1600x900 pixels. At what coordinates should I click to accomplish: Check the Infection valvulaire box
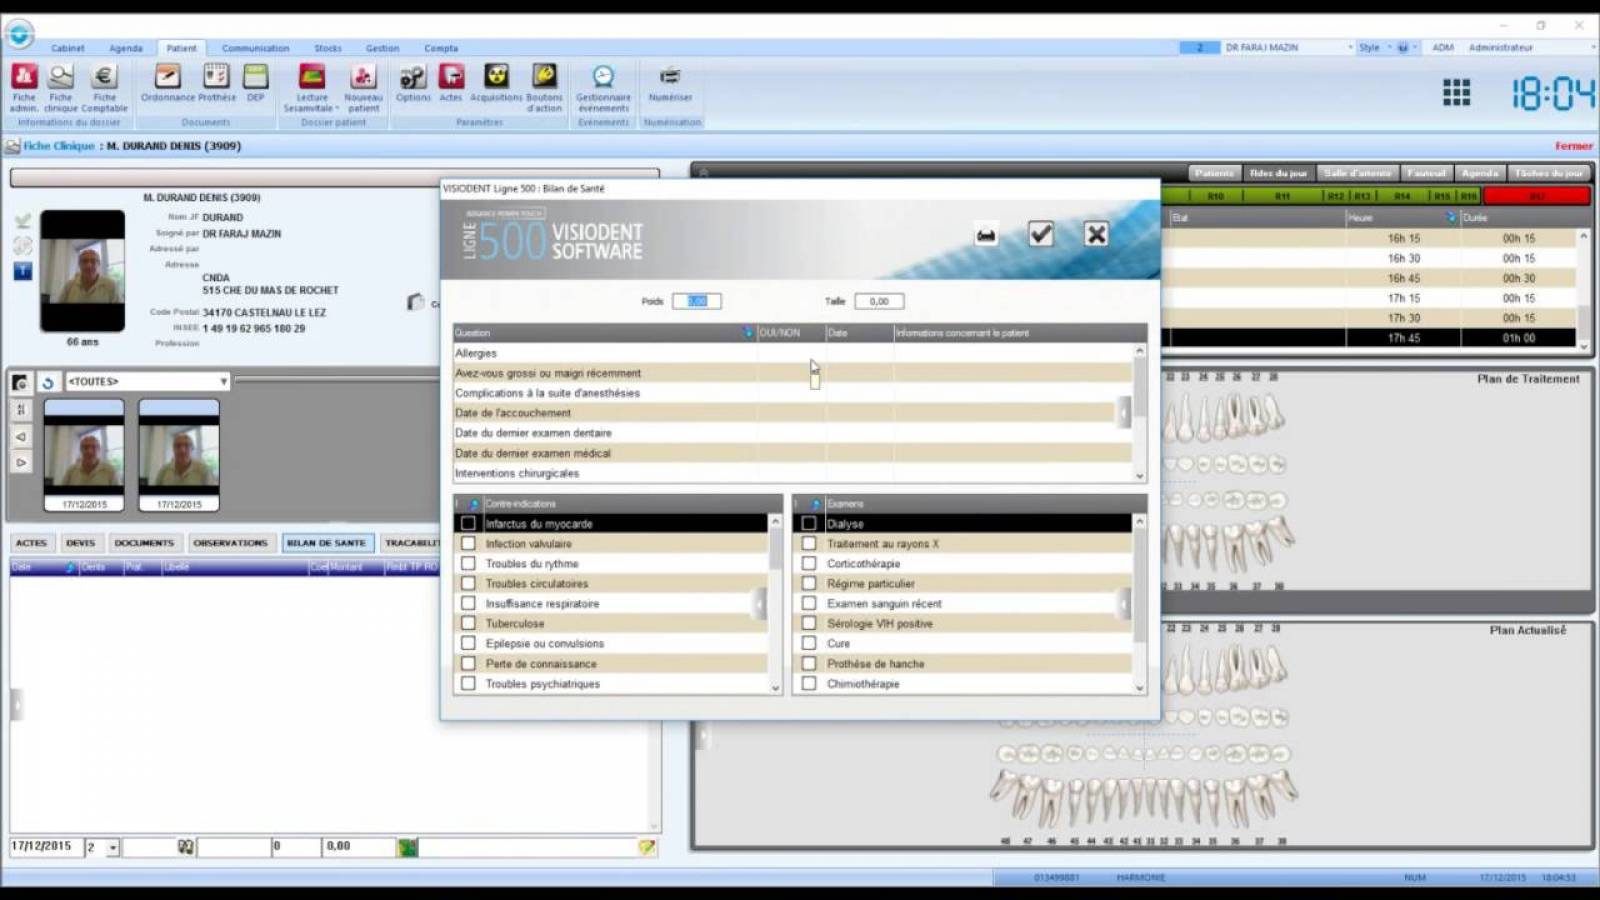pos(468,543)
